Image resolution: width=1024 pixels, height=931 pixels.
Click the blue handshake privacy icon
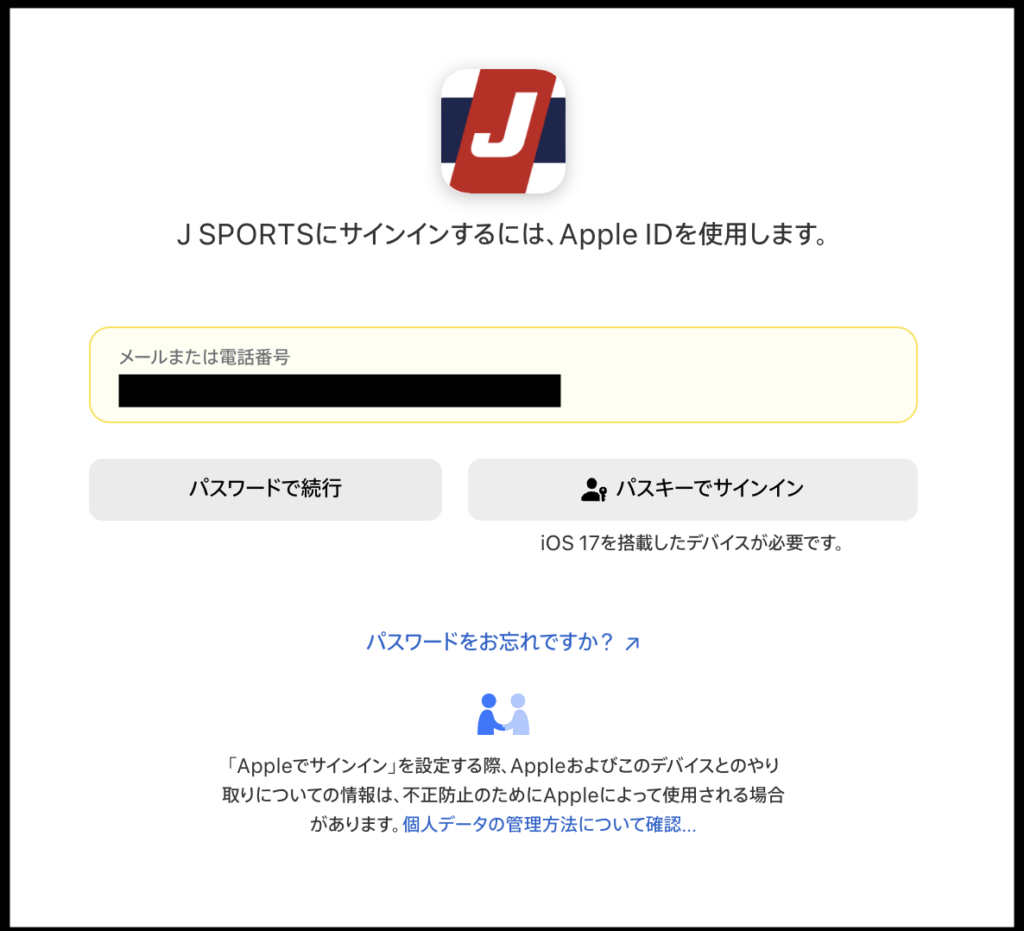click(x=503, y=714)
